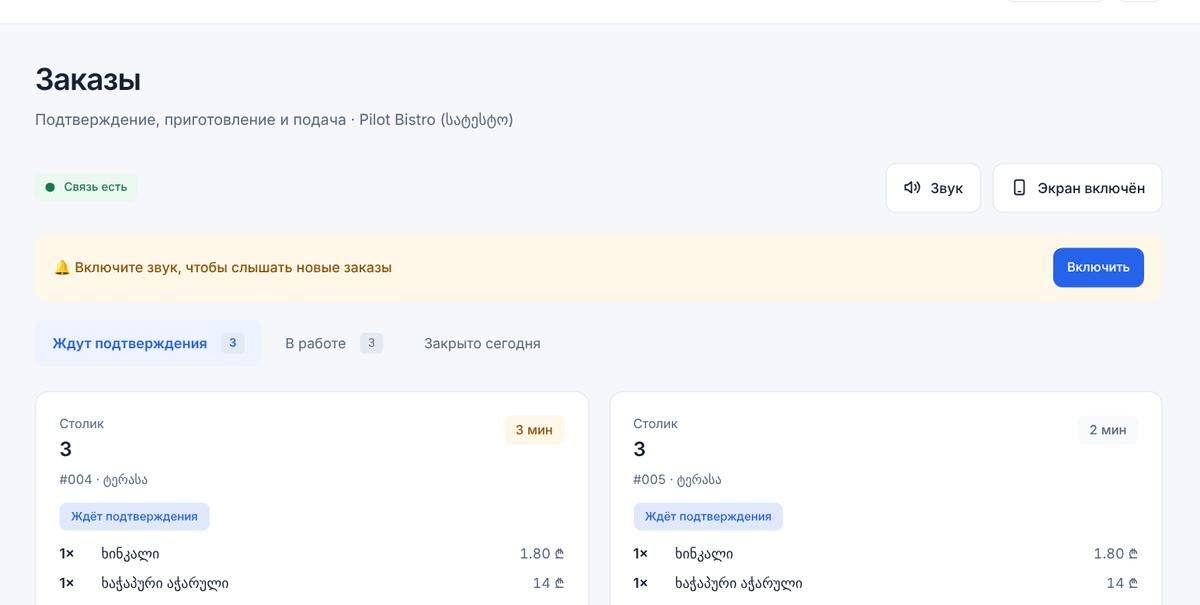This screenshot has height=605, width=1200.
Task: Switch to the В работе tab
Action: [334, 343]
